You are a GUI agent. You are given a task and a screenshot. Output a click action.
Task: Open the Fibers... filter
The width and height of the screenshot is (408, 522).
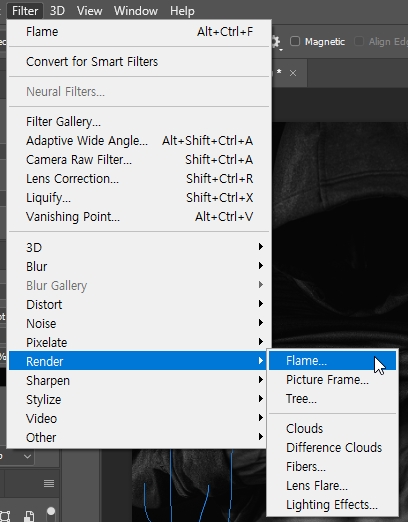tap(332, 467)
